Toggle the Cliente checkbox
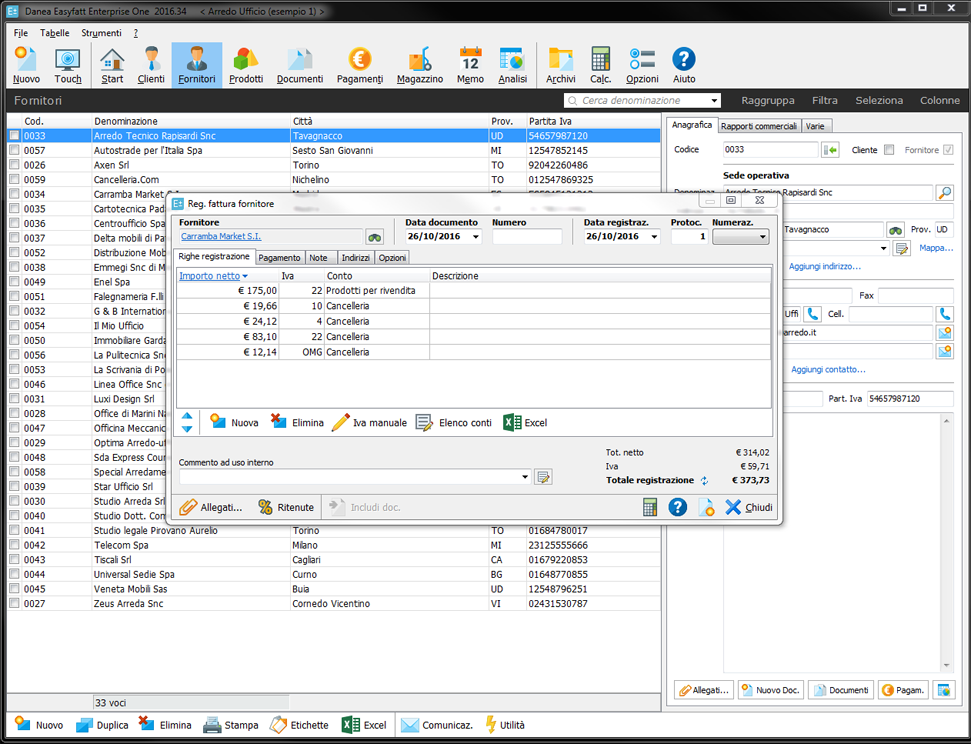 889,150
